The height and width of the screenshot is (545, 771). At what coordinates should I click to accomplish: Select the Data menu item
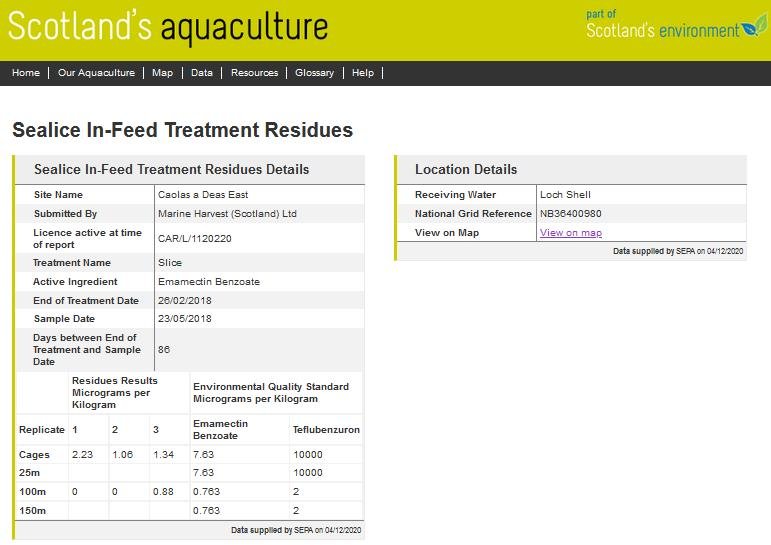tap(202, 73)
